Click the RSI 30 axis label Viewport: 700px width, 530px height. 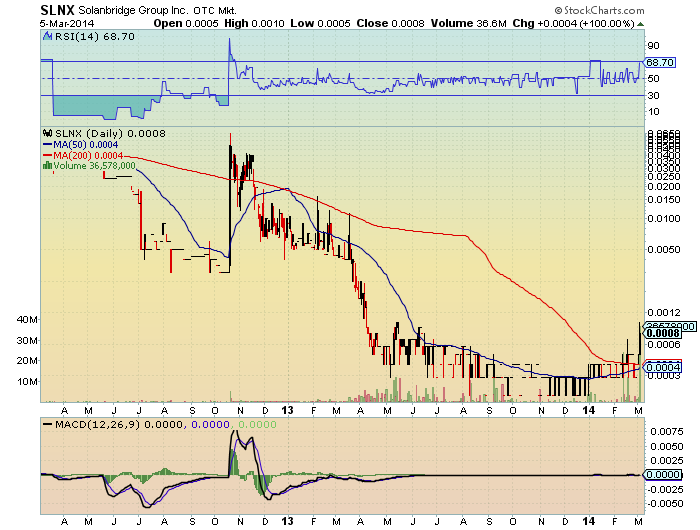pyautogui.click(x=653, y=96)
